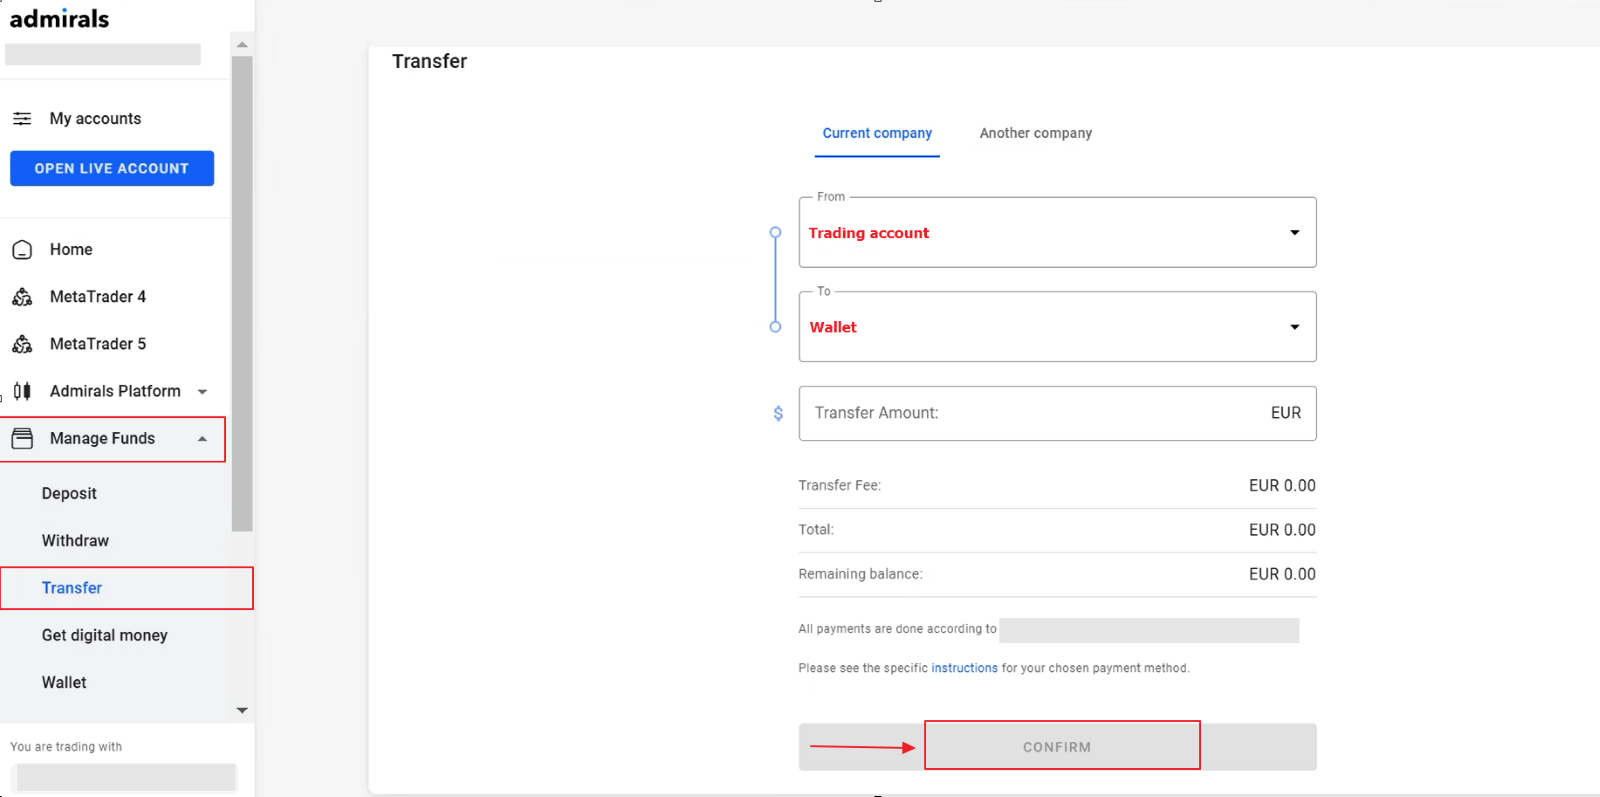This screenshot has width=1600, height=797.
Task: Click the MetaTrader 5 icon
Action: coord(22,343)
